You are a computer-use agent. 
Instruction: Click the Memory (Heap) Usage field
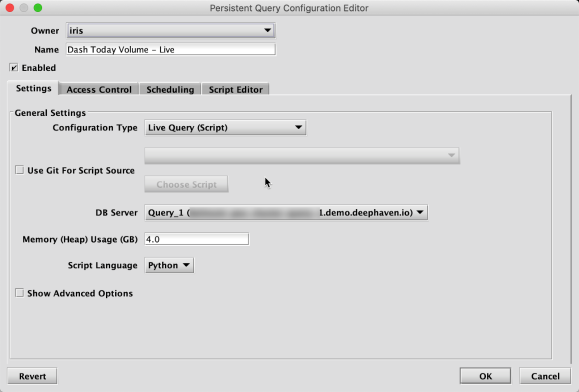click(x=196, y=239)
